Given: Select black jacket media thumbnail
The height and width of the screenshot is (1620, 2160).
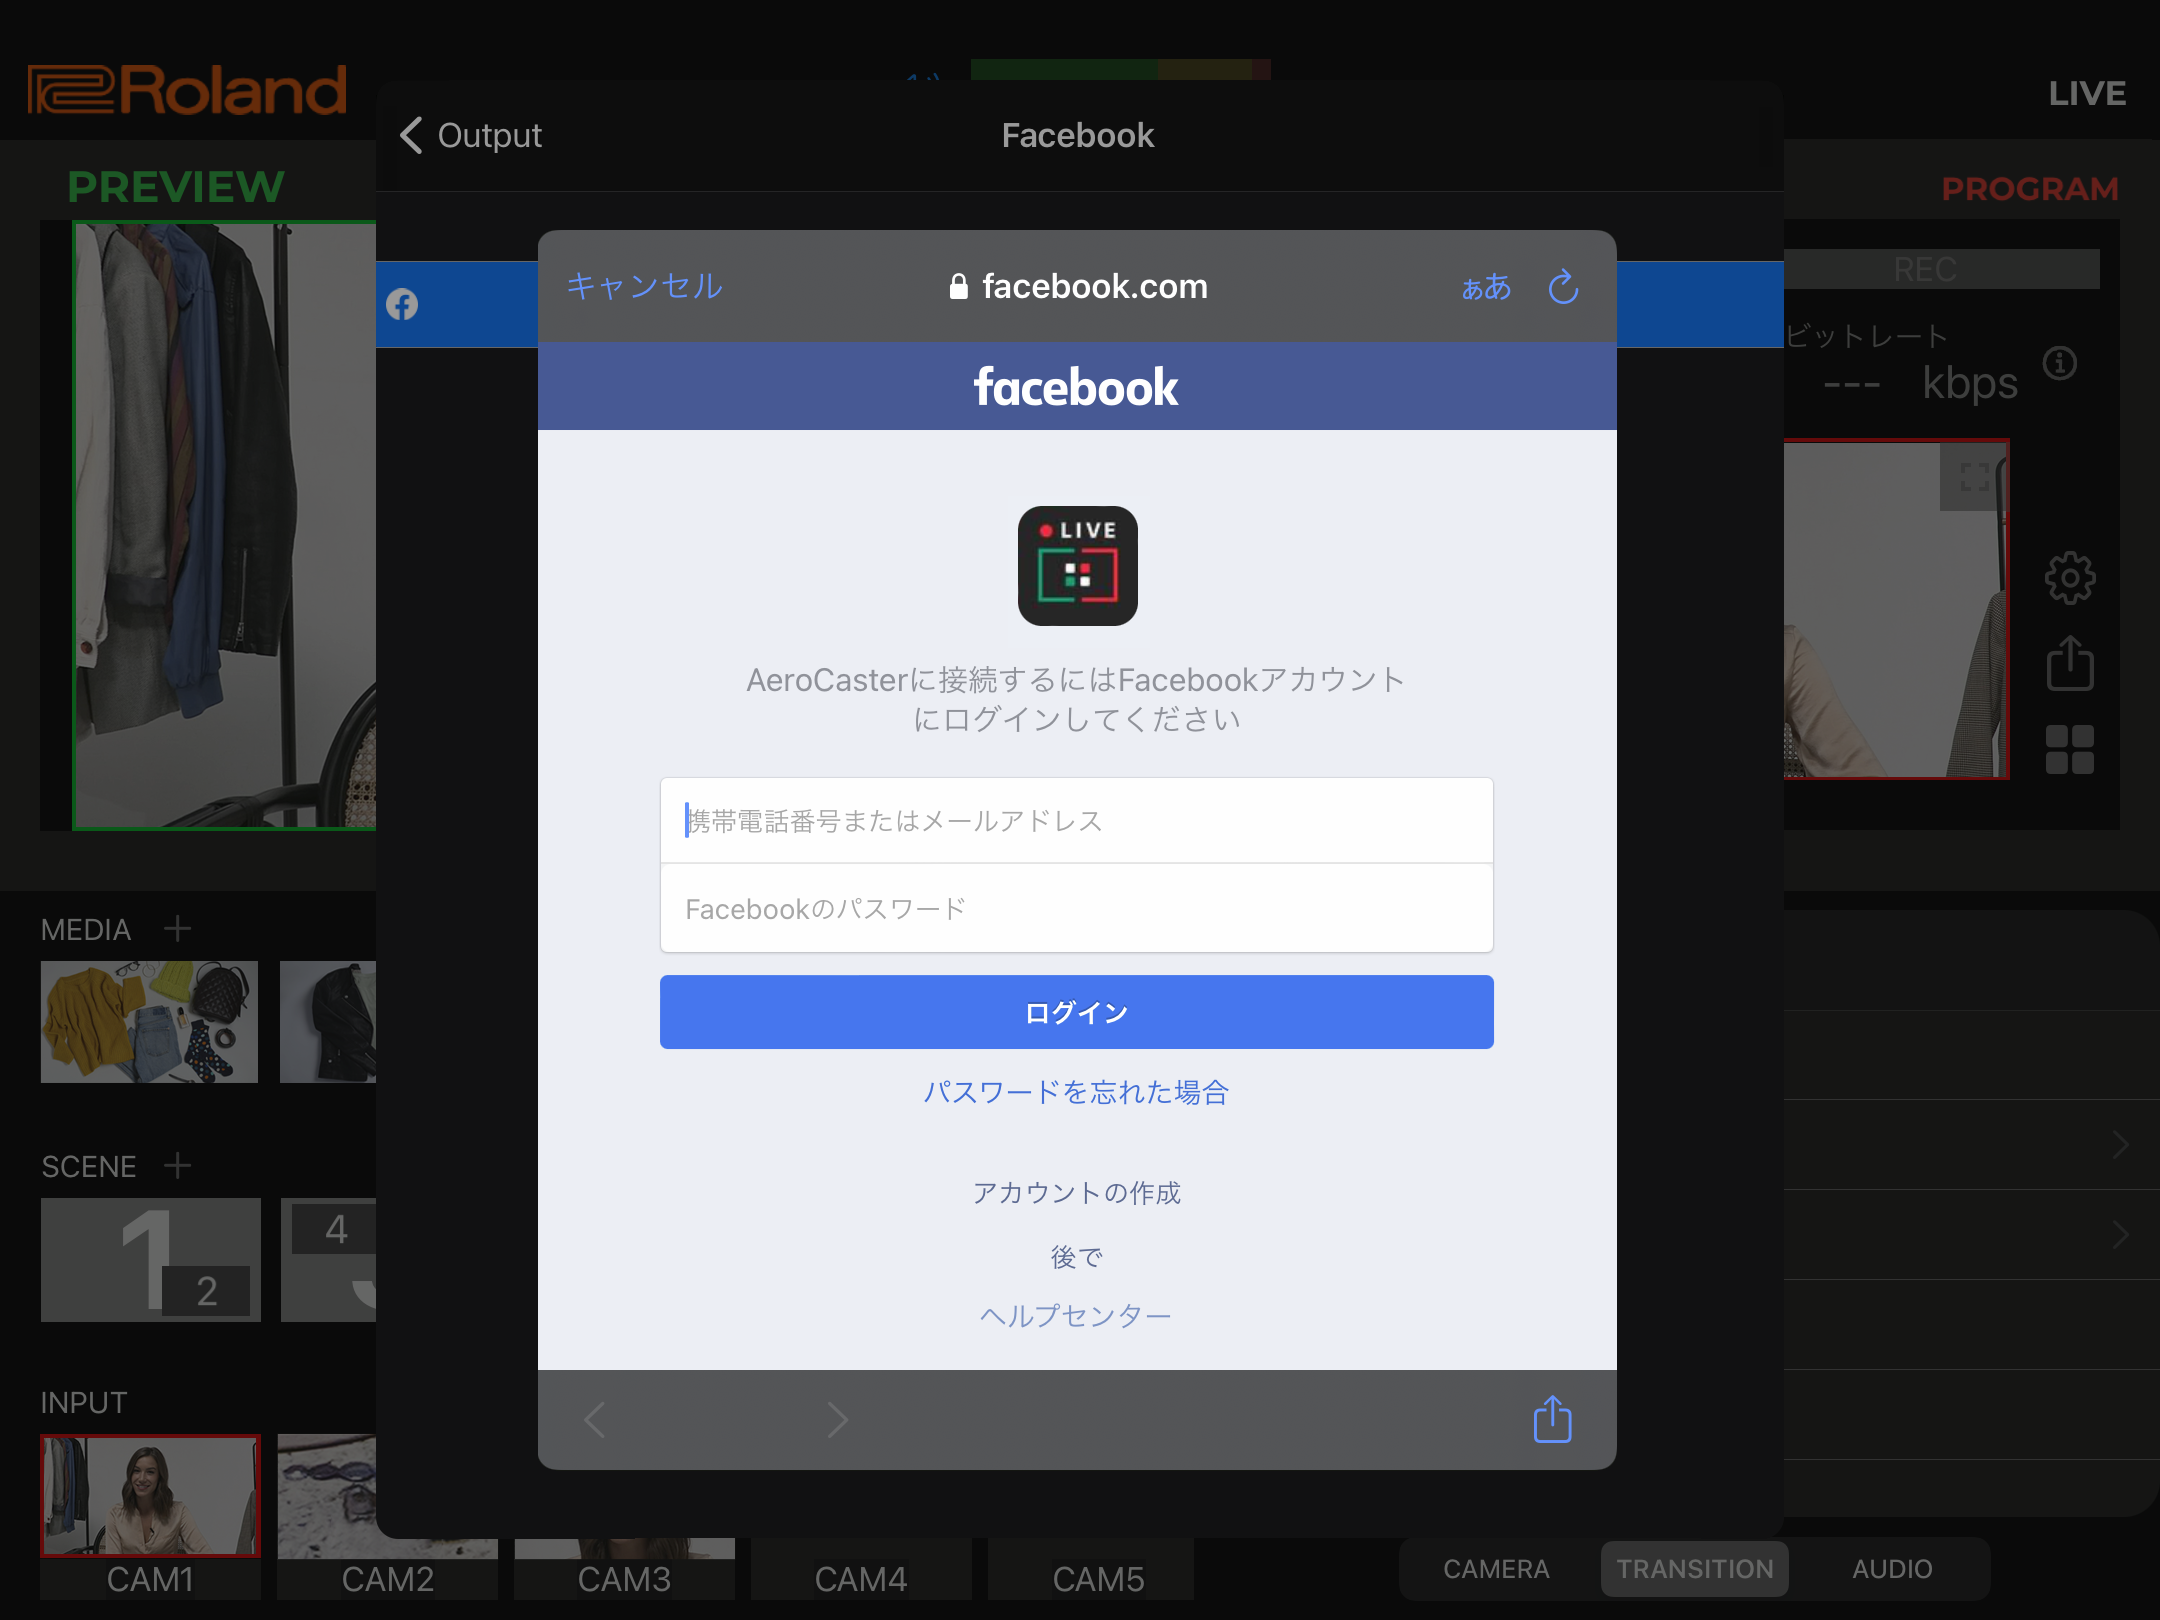Looking at the screenshot, I should click(x=328, y=1022).
